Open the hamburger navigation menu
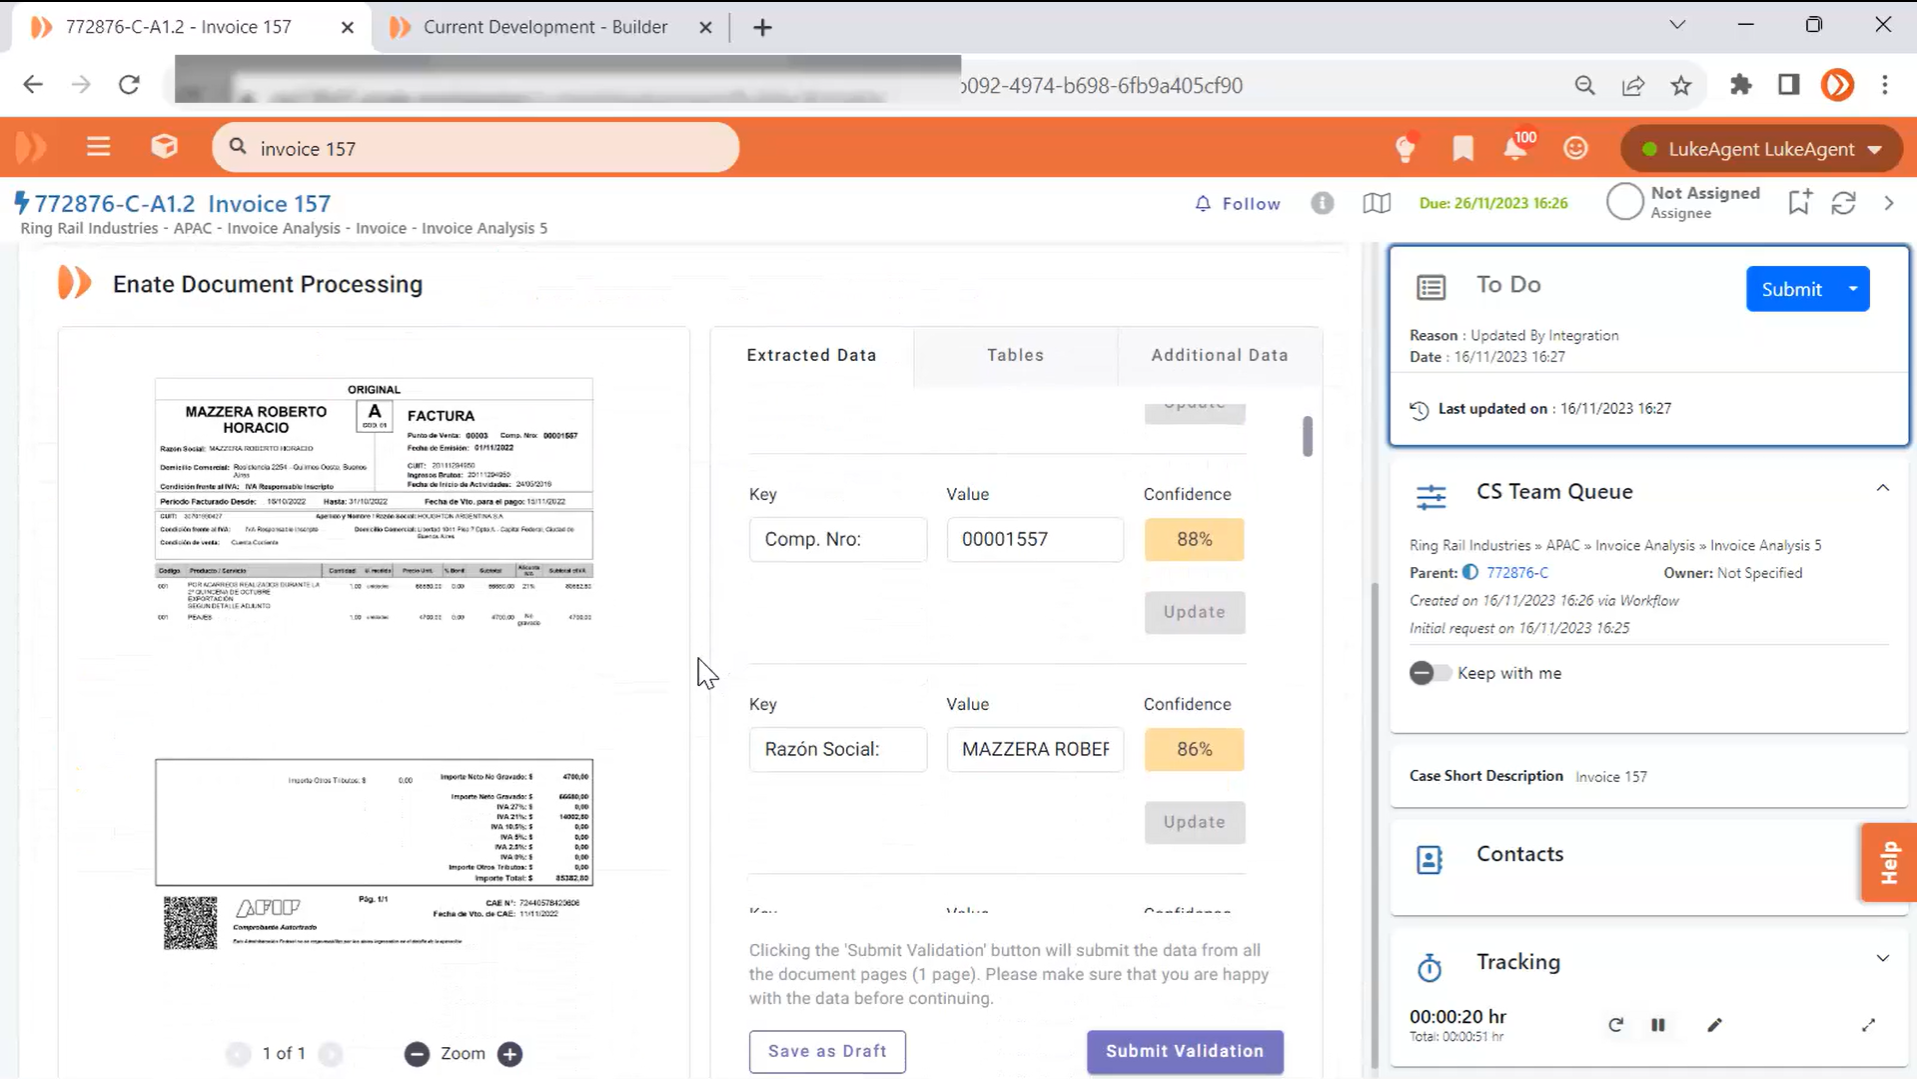 click(x=98, y=148)
